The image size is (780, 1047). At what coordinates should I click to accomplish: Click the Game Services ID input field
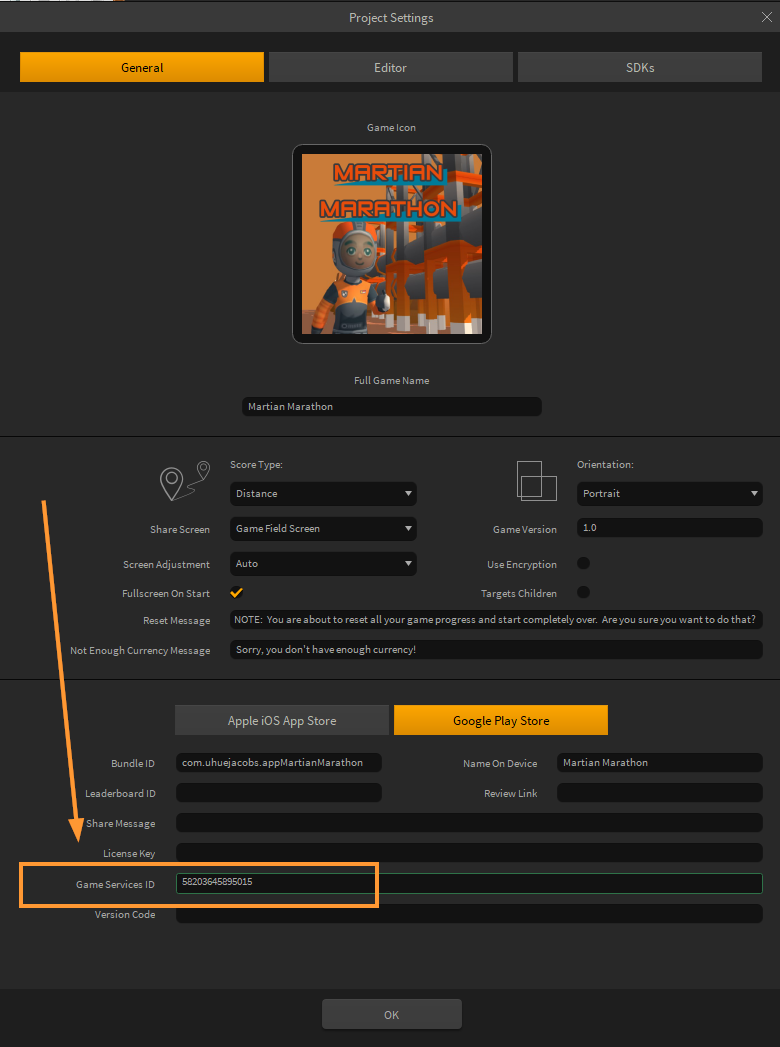[468, 883]
